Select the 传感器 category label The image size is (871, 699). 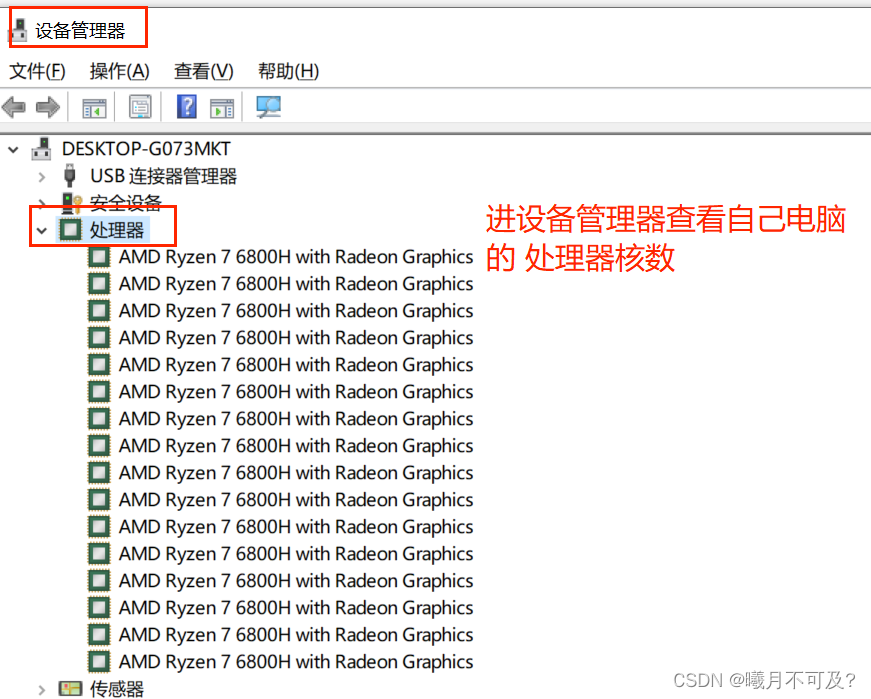[x=117, y=689]
